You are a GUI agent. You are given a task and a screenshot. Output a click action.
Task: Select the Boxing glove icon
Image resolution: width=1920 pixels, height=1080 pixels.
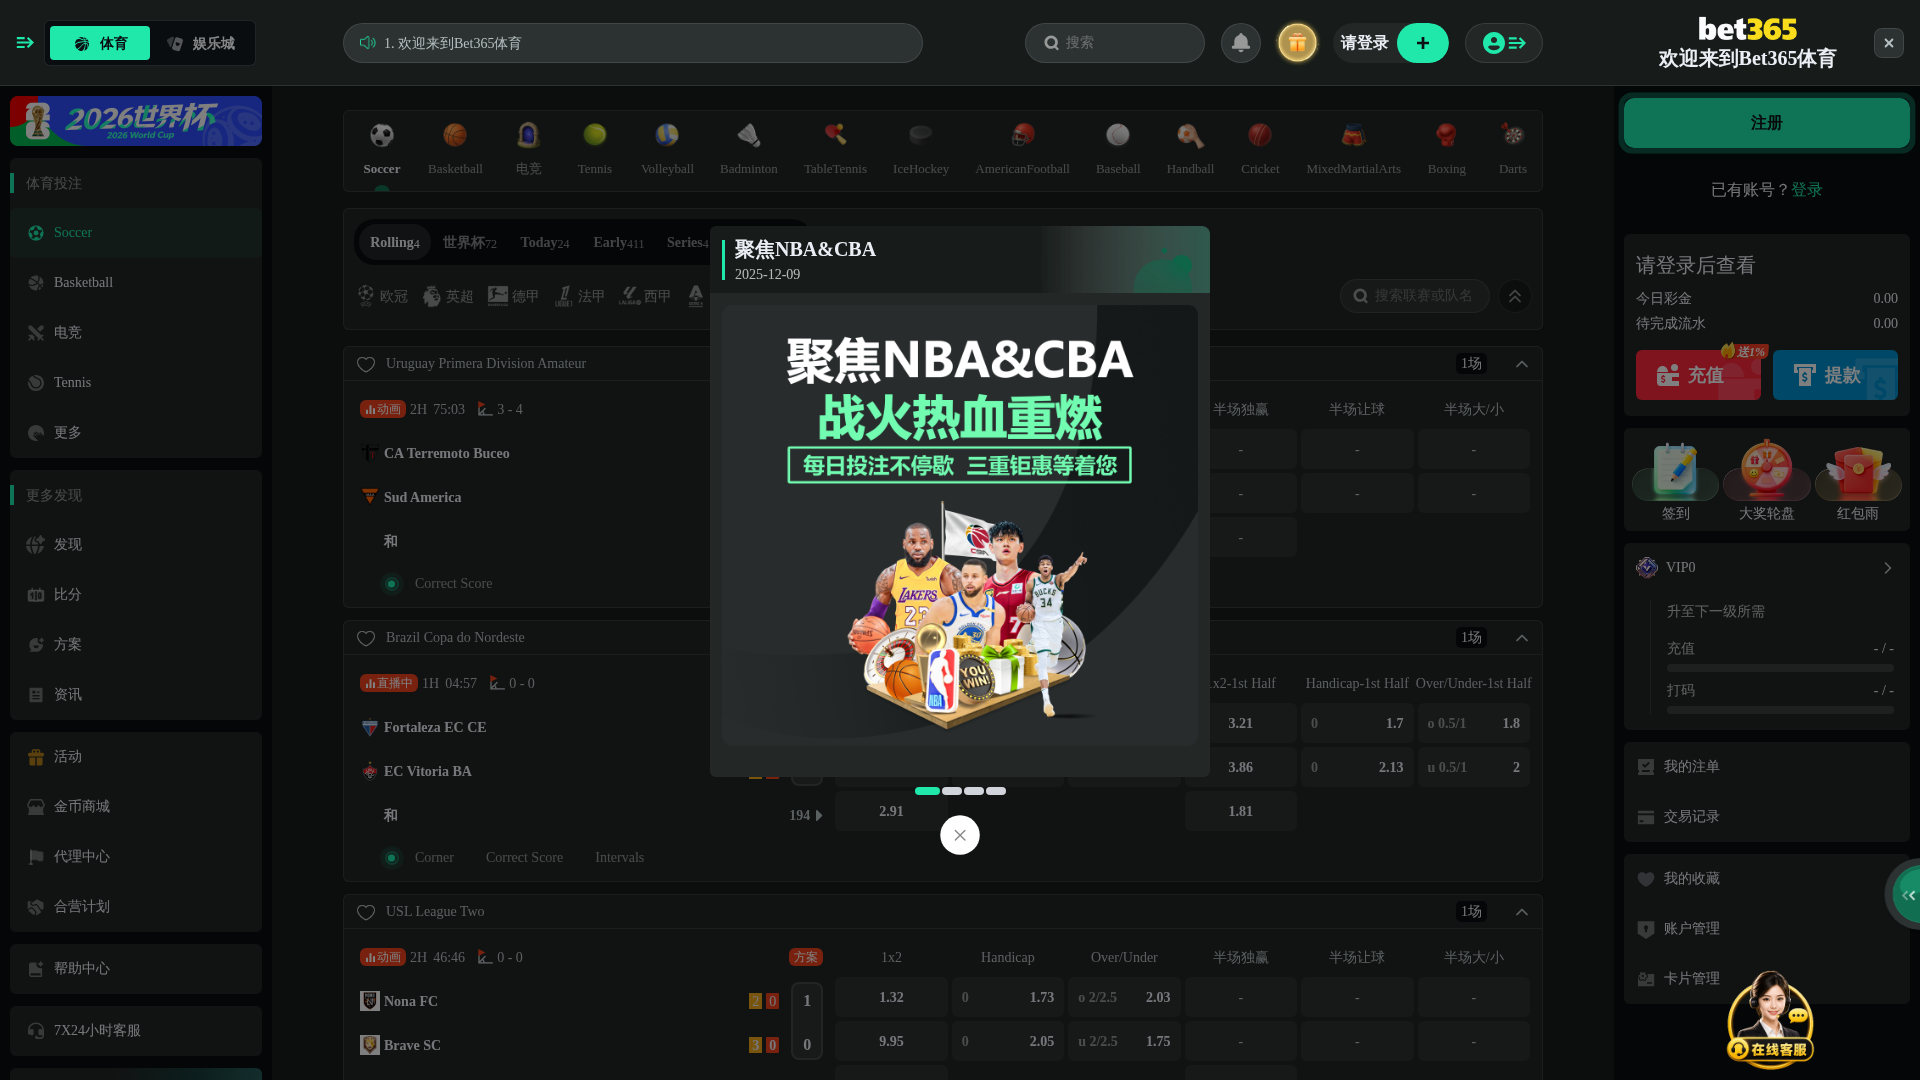click(1446, 135)
